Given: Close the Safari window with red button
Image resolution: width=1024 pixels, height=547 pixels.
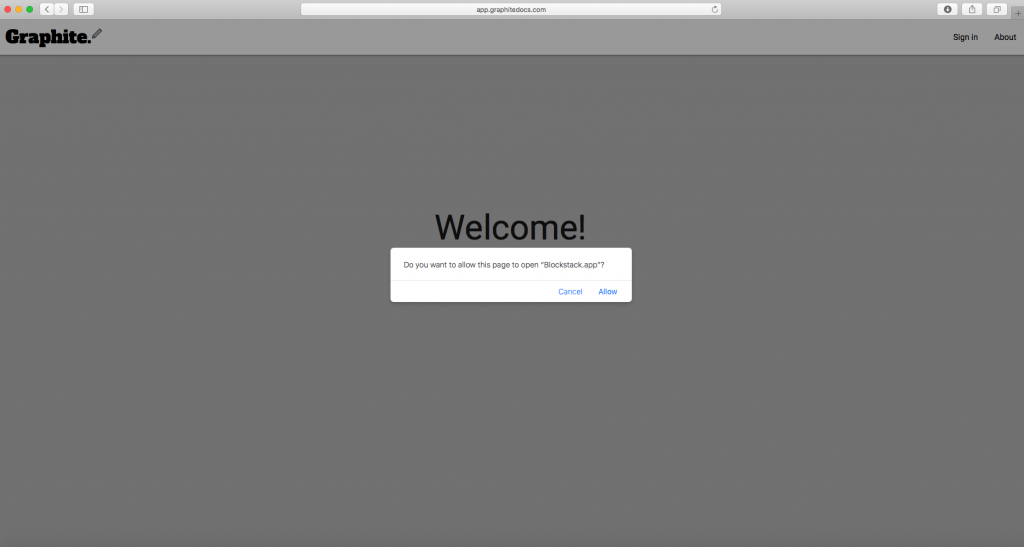Looking at the screenshot, I should [8, 9].
